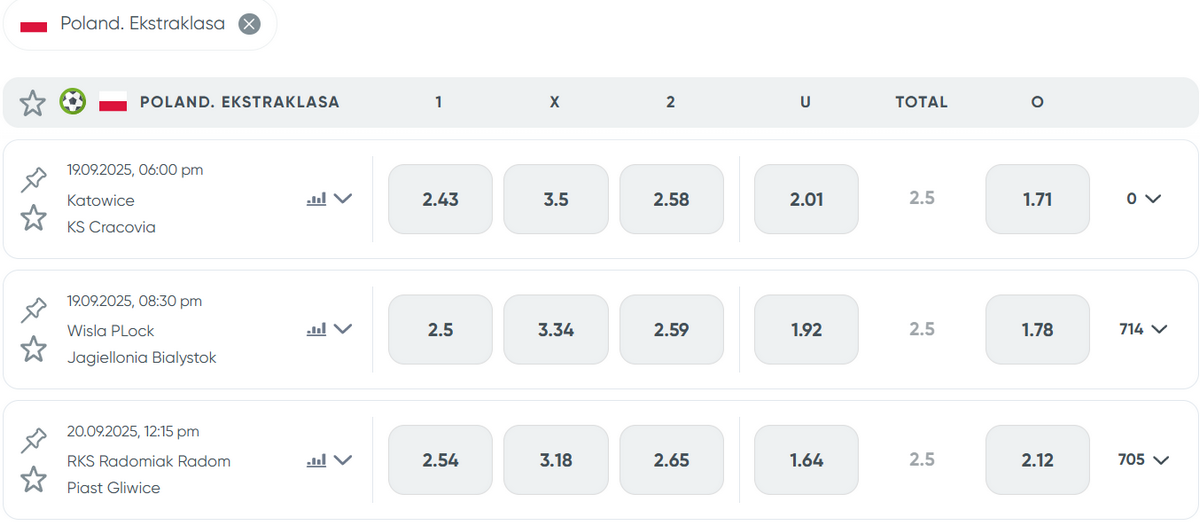
Task: Bet on Katowice home win at 2.43
Action: (440, 199)
